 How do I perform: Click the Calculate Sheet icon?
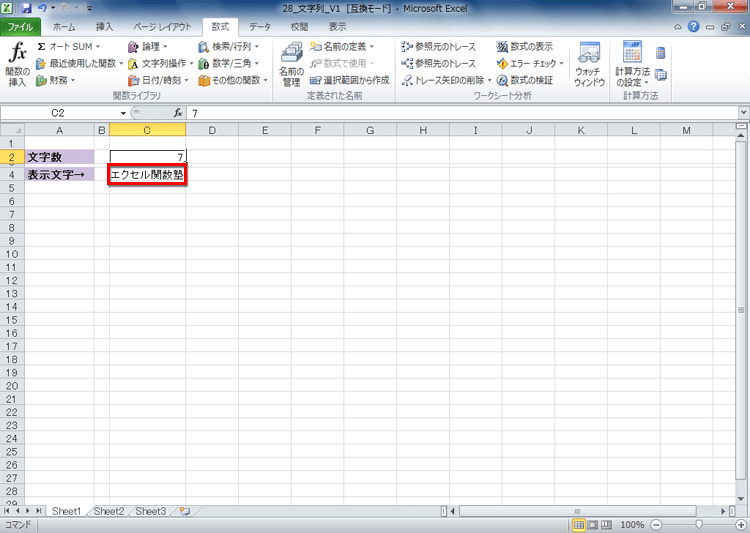(x=661, y=75)
